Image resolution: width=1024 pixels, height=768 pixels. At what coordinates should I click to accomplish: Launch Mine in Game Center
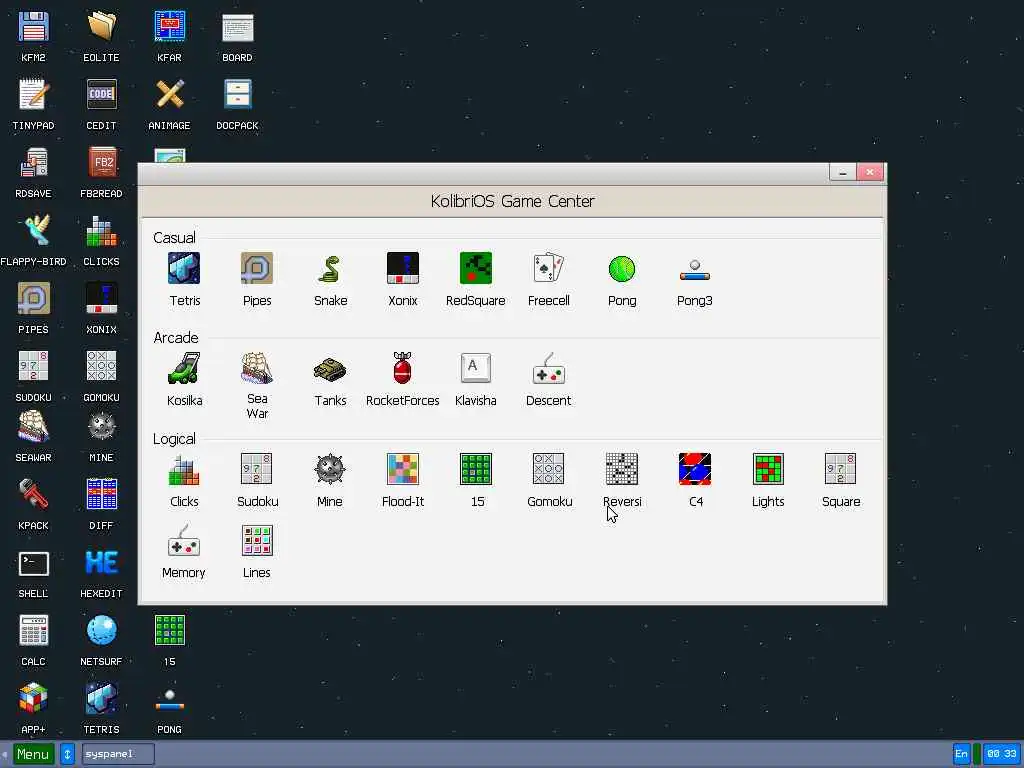[x=330, y=470]
